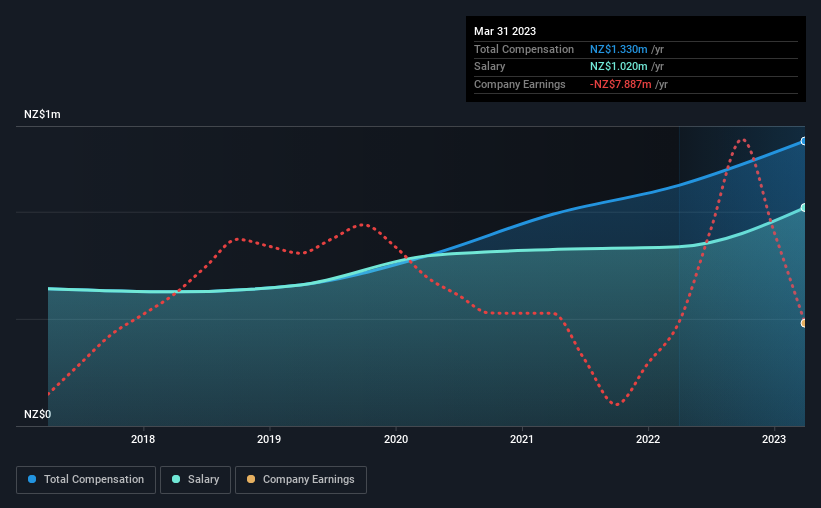Image resolution: width=821 pixels, height=508 pixels.
Task: Toggle the Total Compensation legend button
Action: click(x=86, y=480)
